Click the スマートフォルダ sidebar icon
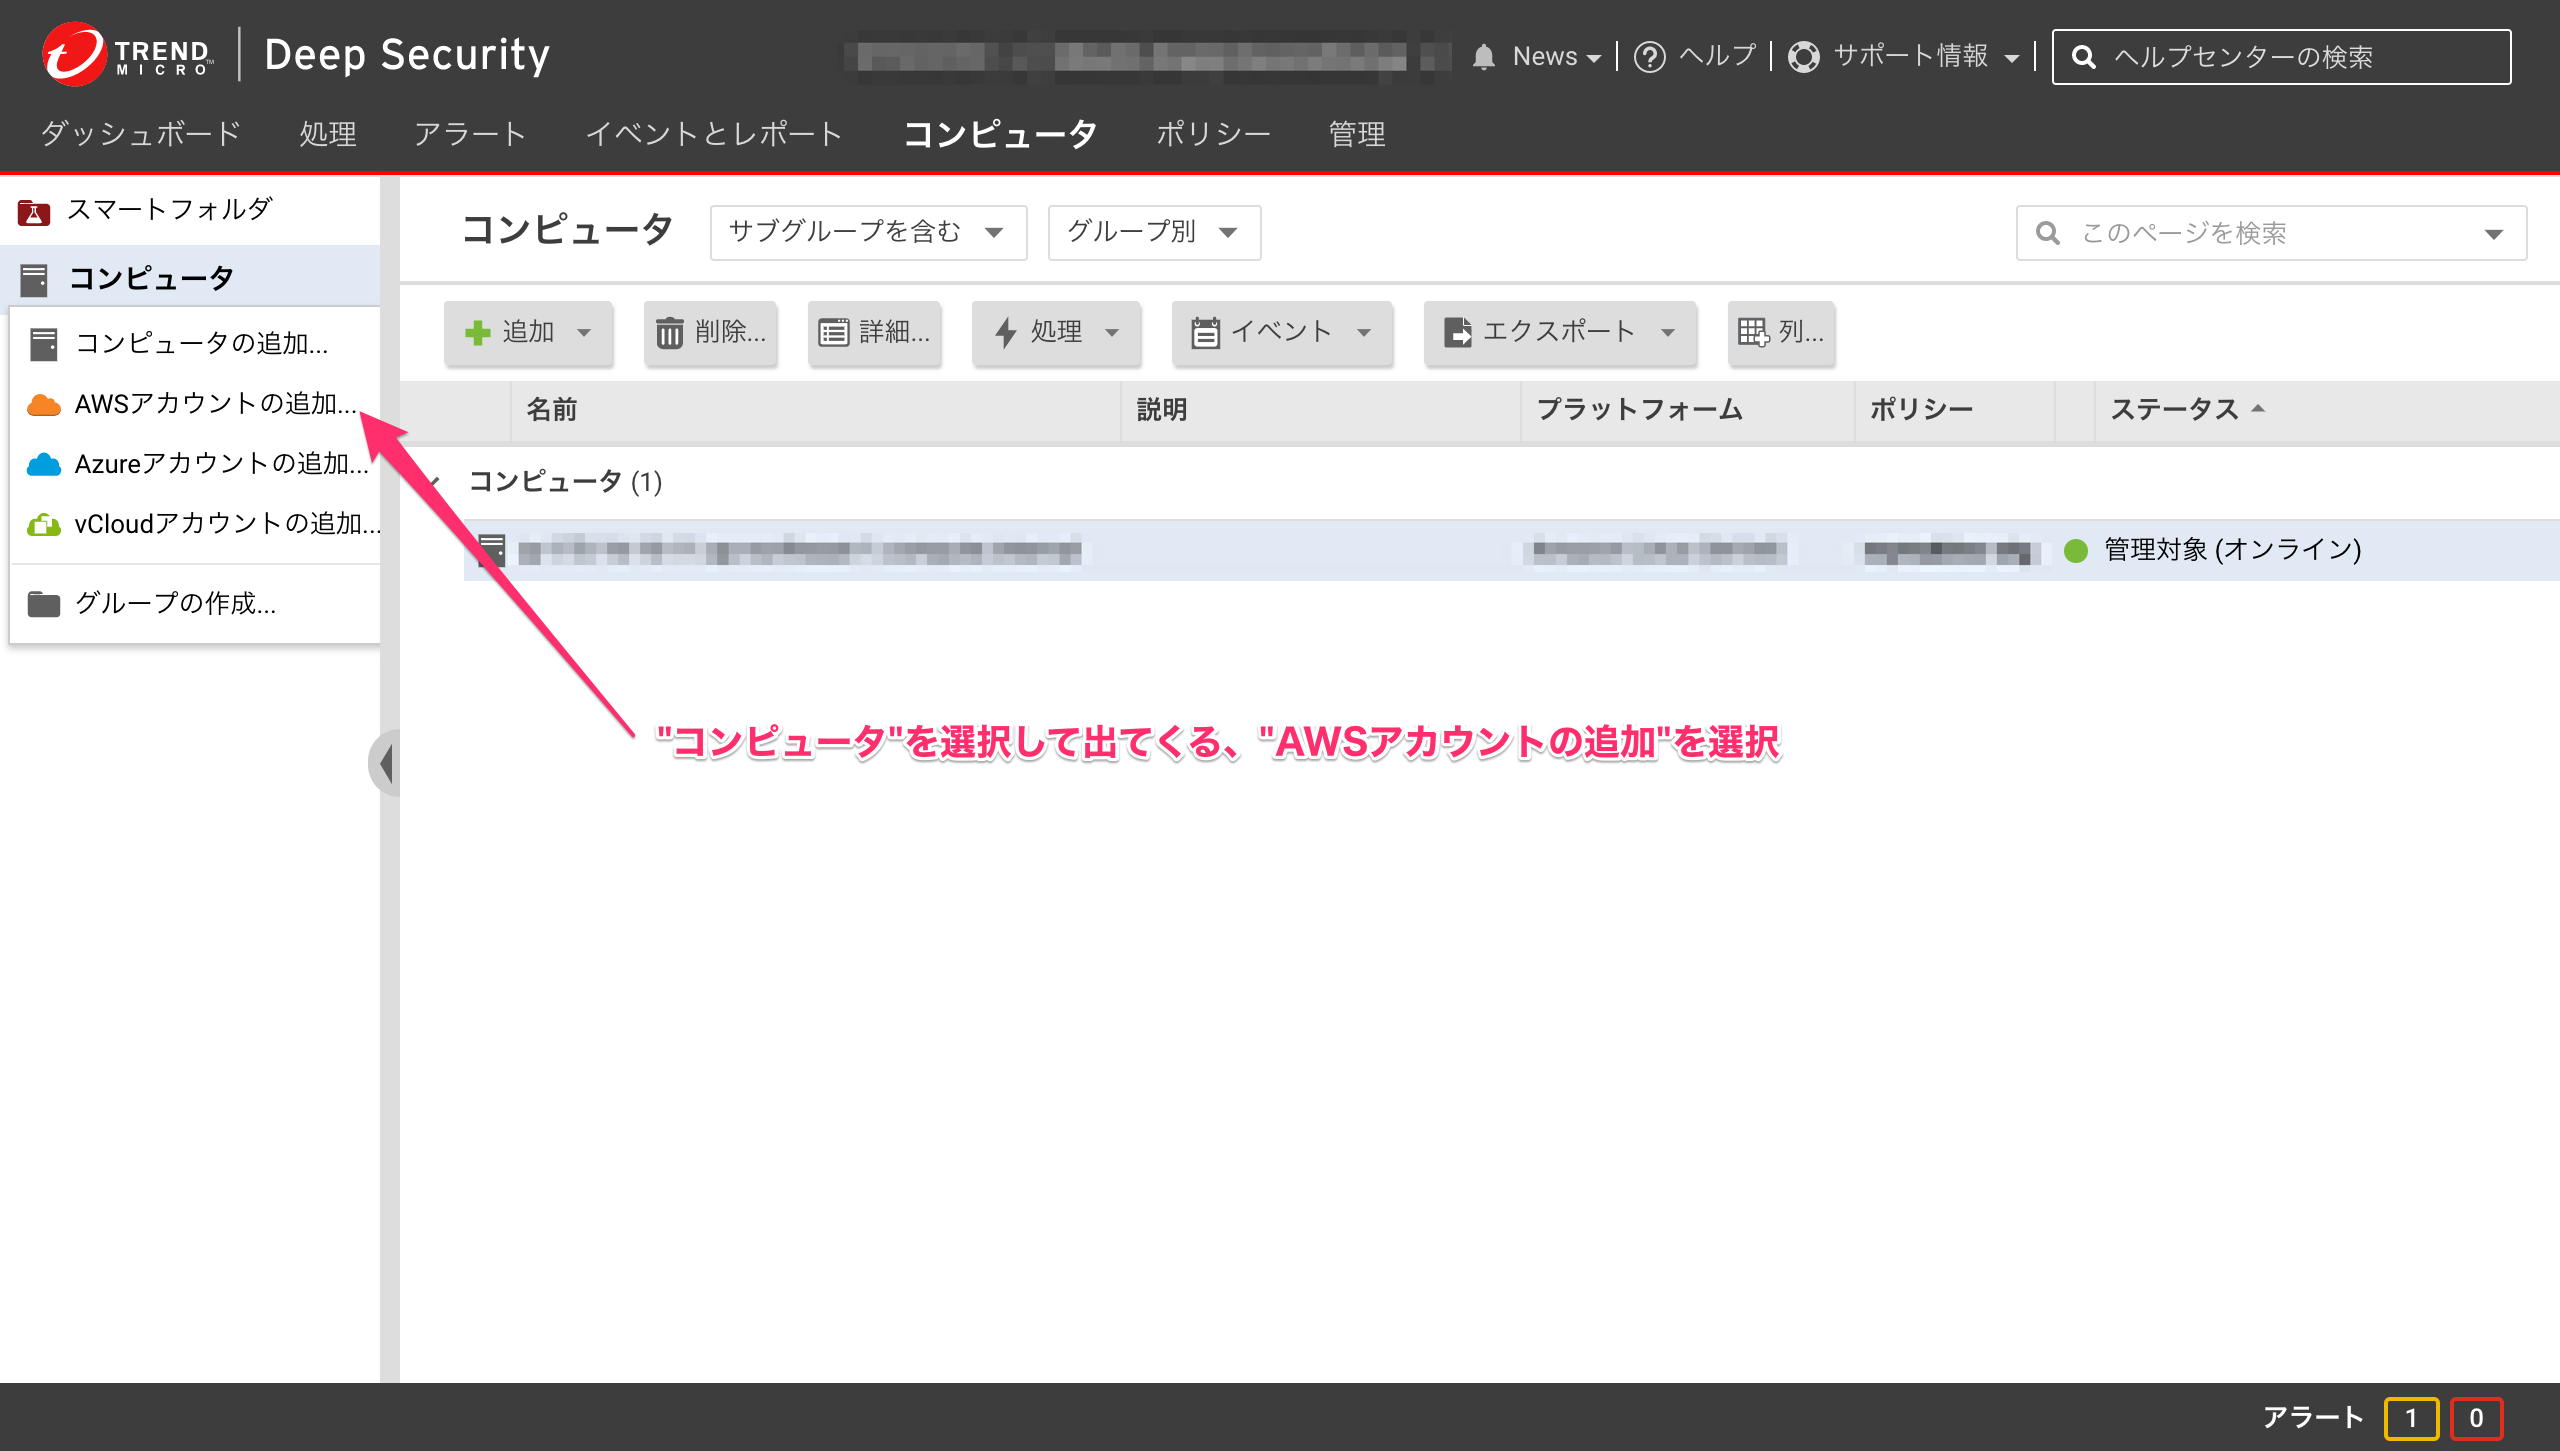2560x1451 pixels. tap(36, 210)
